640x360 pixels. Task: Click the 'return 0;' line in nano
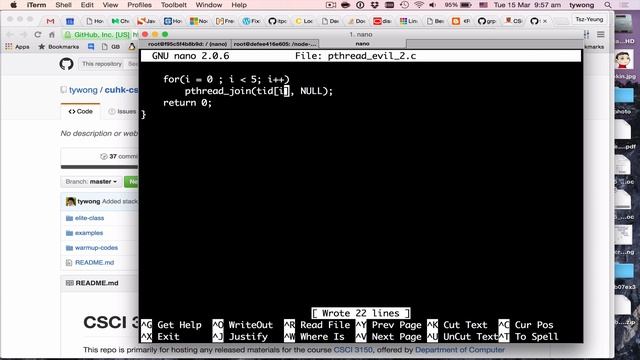pos(187,103)
